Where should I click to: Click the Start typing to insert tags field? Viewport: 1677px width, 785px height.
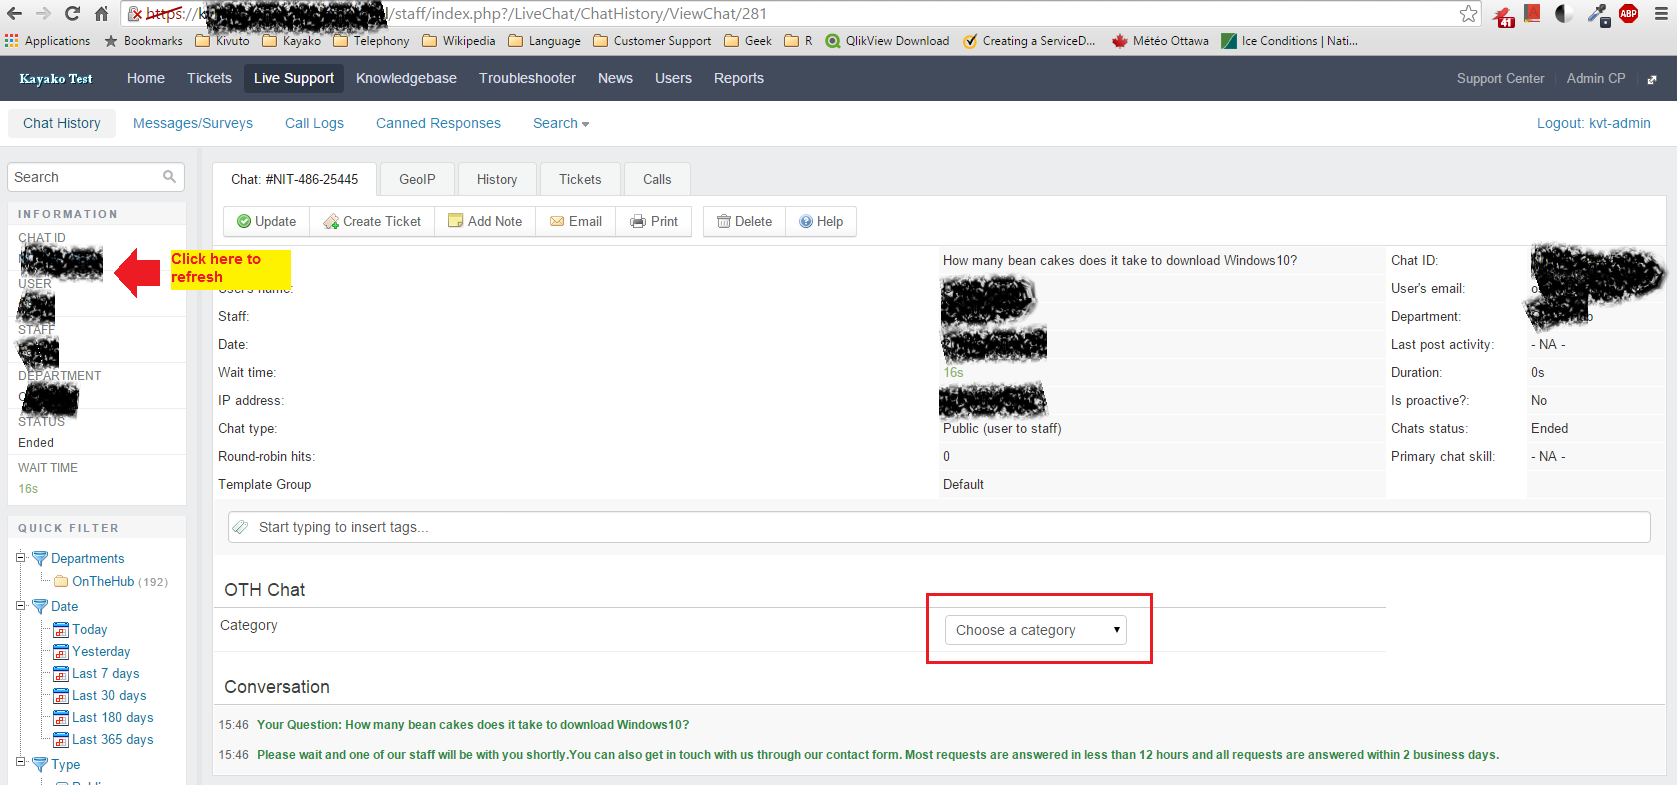pyautogui.click(x=939, y=527)
